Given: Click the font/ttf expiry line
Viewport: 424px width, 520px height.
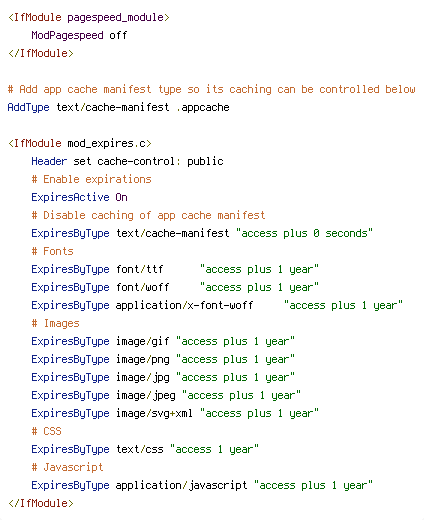Looking at the screenshot, I should click(175, 269).
